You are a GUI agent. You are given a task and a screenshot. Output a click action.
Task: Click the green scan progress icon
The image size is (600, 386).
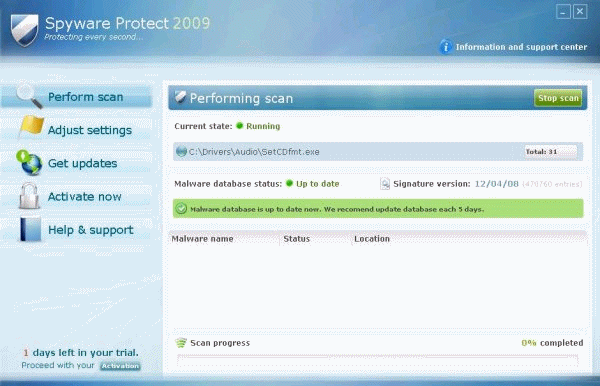[181, 342]
